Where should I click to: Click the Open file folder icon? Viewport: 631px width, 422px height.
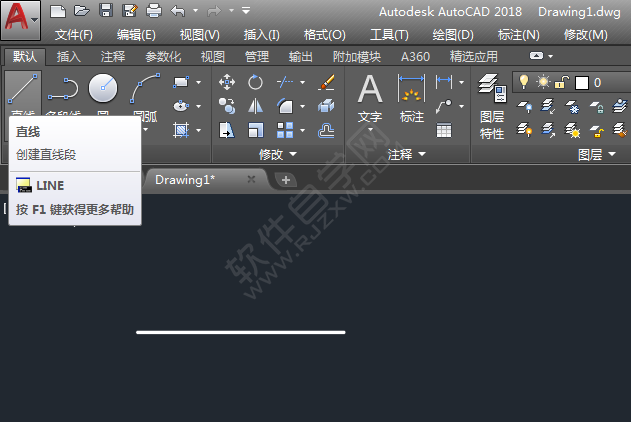(x=82, y=11)
